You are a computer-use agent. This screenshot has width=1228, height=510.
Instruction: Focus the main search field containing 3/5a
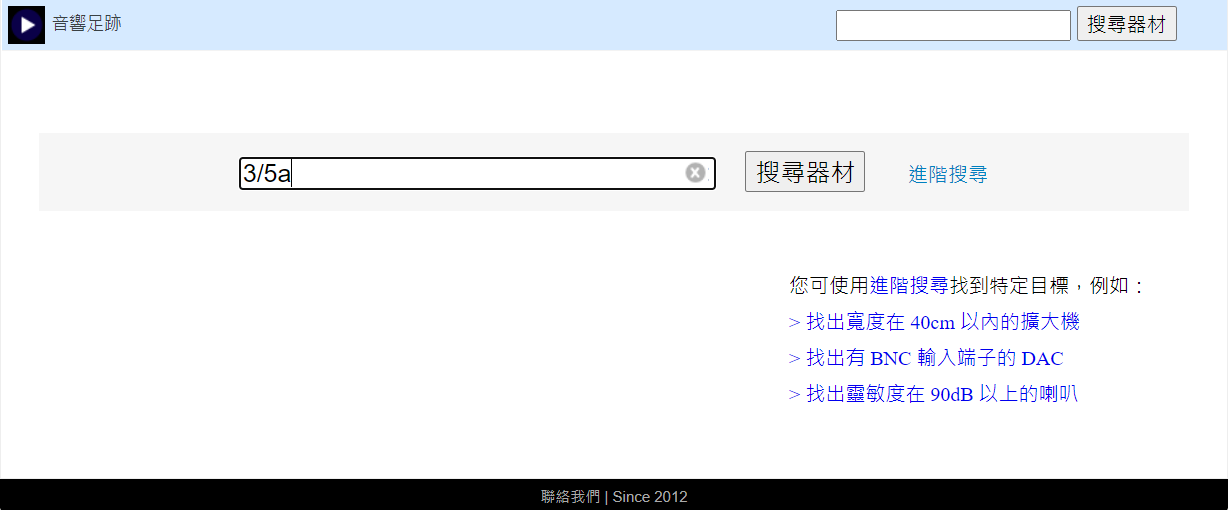point(477,173)
